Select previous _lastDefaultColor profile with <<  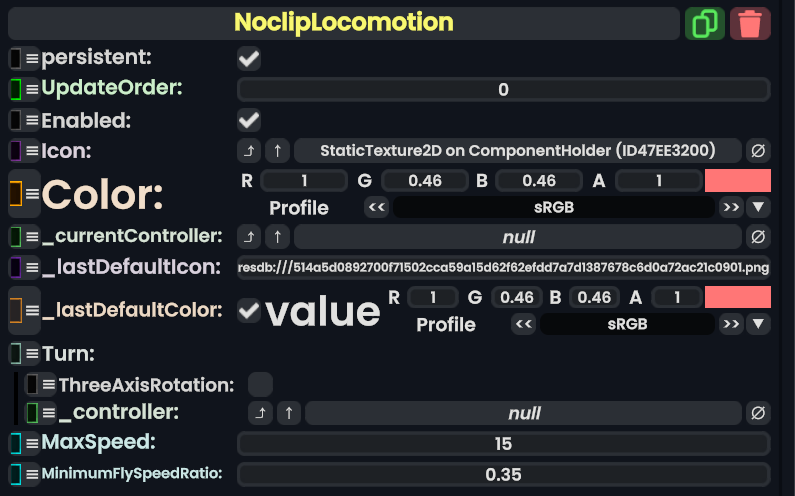click(524, 324)
